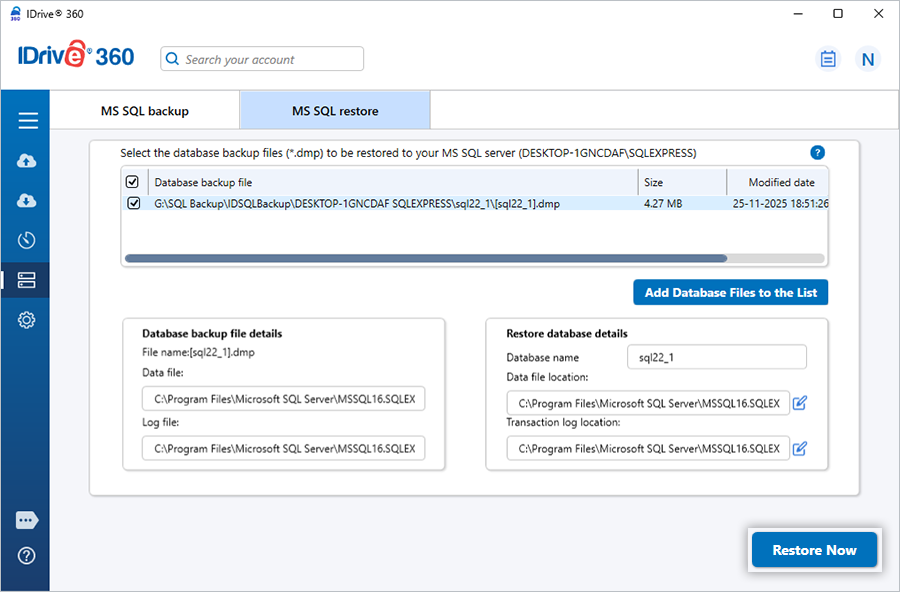Open the scheduler clock icon
Image resolution: width=900 pixels, height=592 pixels.
click(27, 240)
